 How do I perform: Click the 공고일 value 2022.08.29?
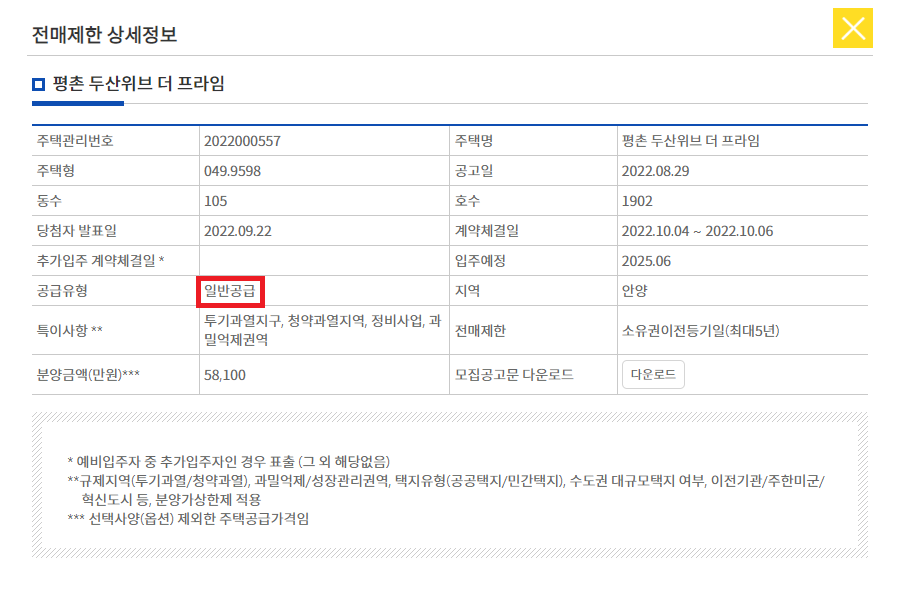click(655, 171)
